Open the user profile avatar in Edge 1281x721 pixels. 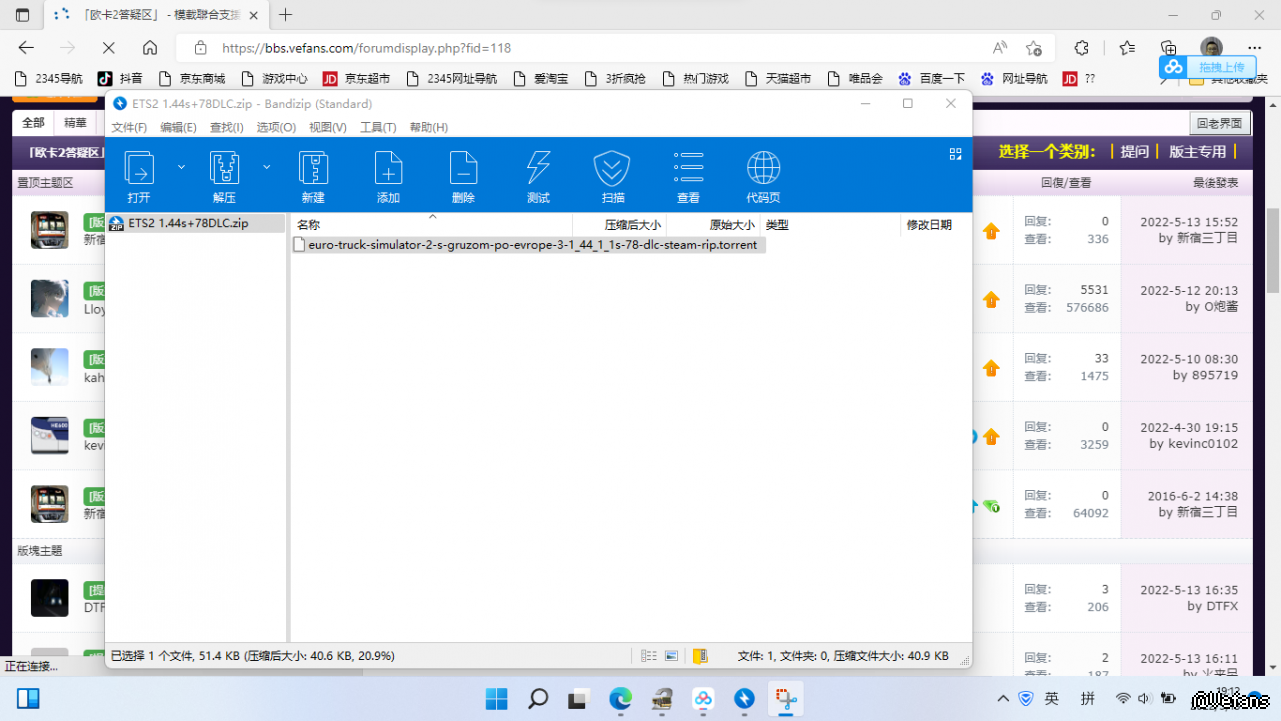point(1212,48)
